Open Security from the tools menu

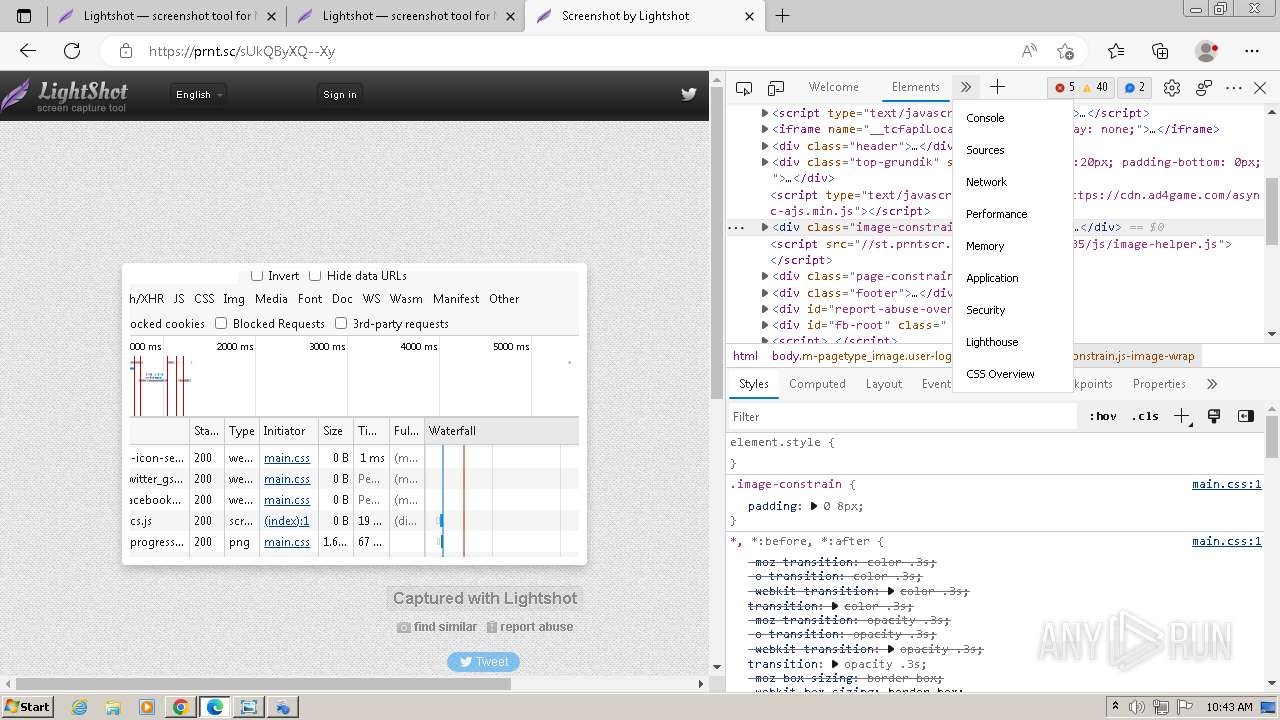[1012, 310]
